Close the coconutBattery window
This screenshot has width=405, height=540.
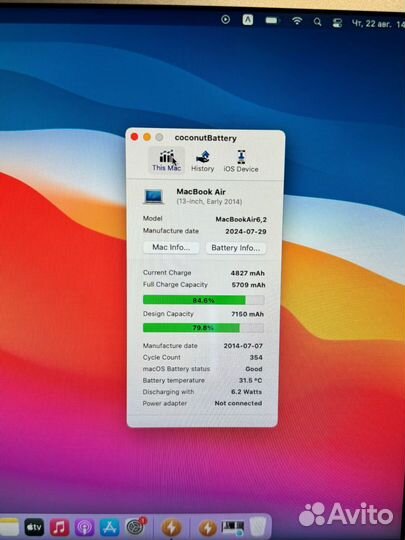pos(135,137)
